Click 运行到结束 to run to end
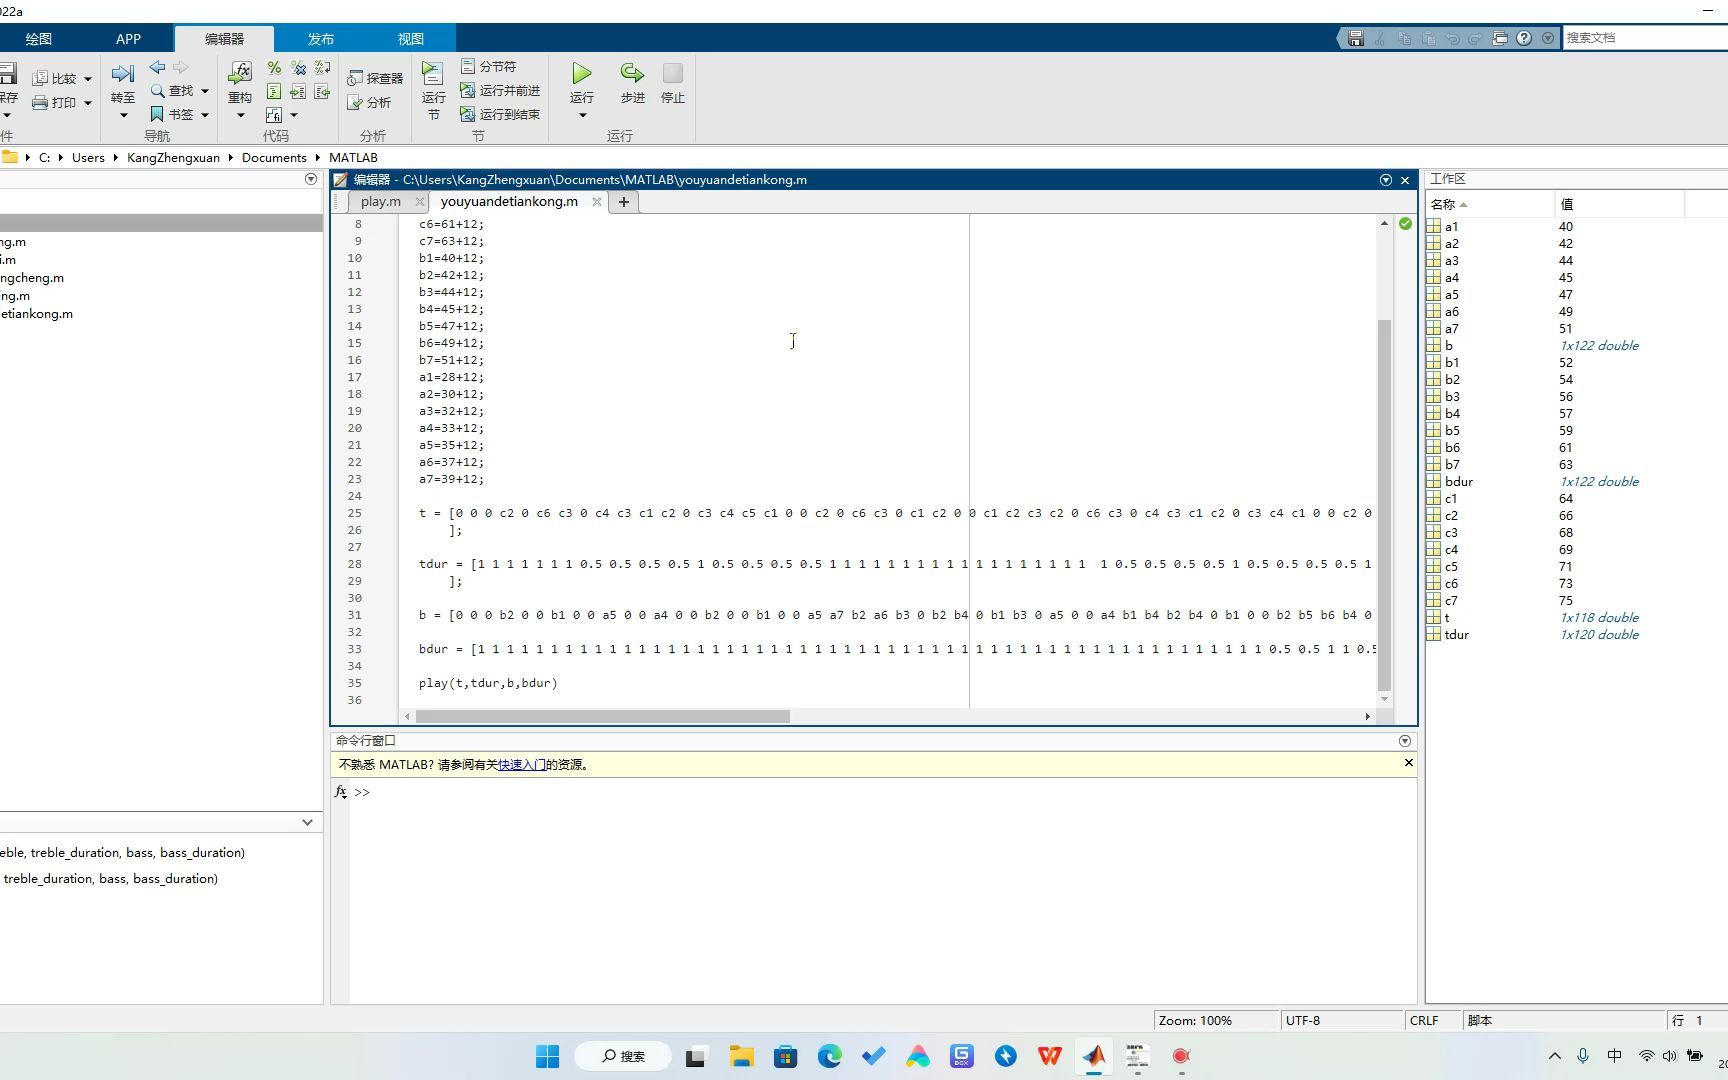1728x1080 pixels. 502,114
